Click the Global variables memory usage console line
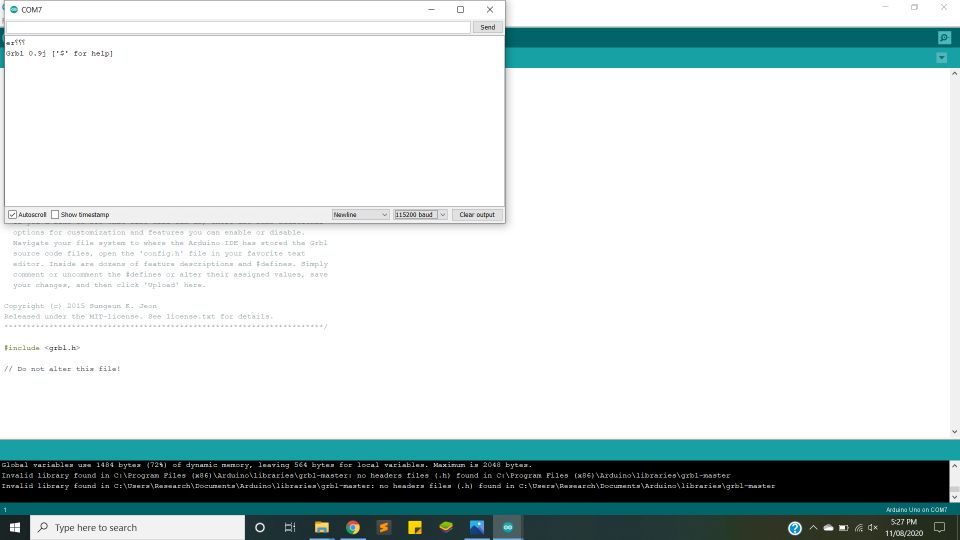Image resolution: width=960 pixels, height=540 pixels. pyautogui.click(x=267, y=465)
